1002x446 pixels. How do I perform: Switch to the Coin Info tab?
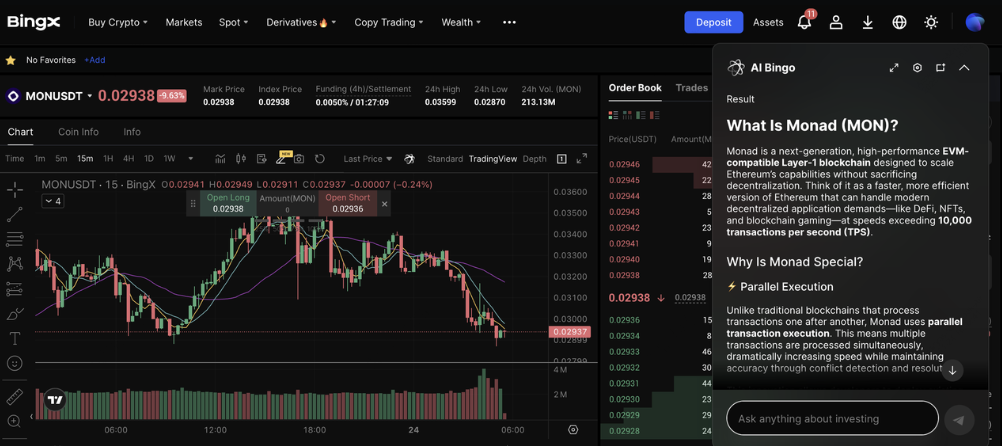(78, 132)
